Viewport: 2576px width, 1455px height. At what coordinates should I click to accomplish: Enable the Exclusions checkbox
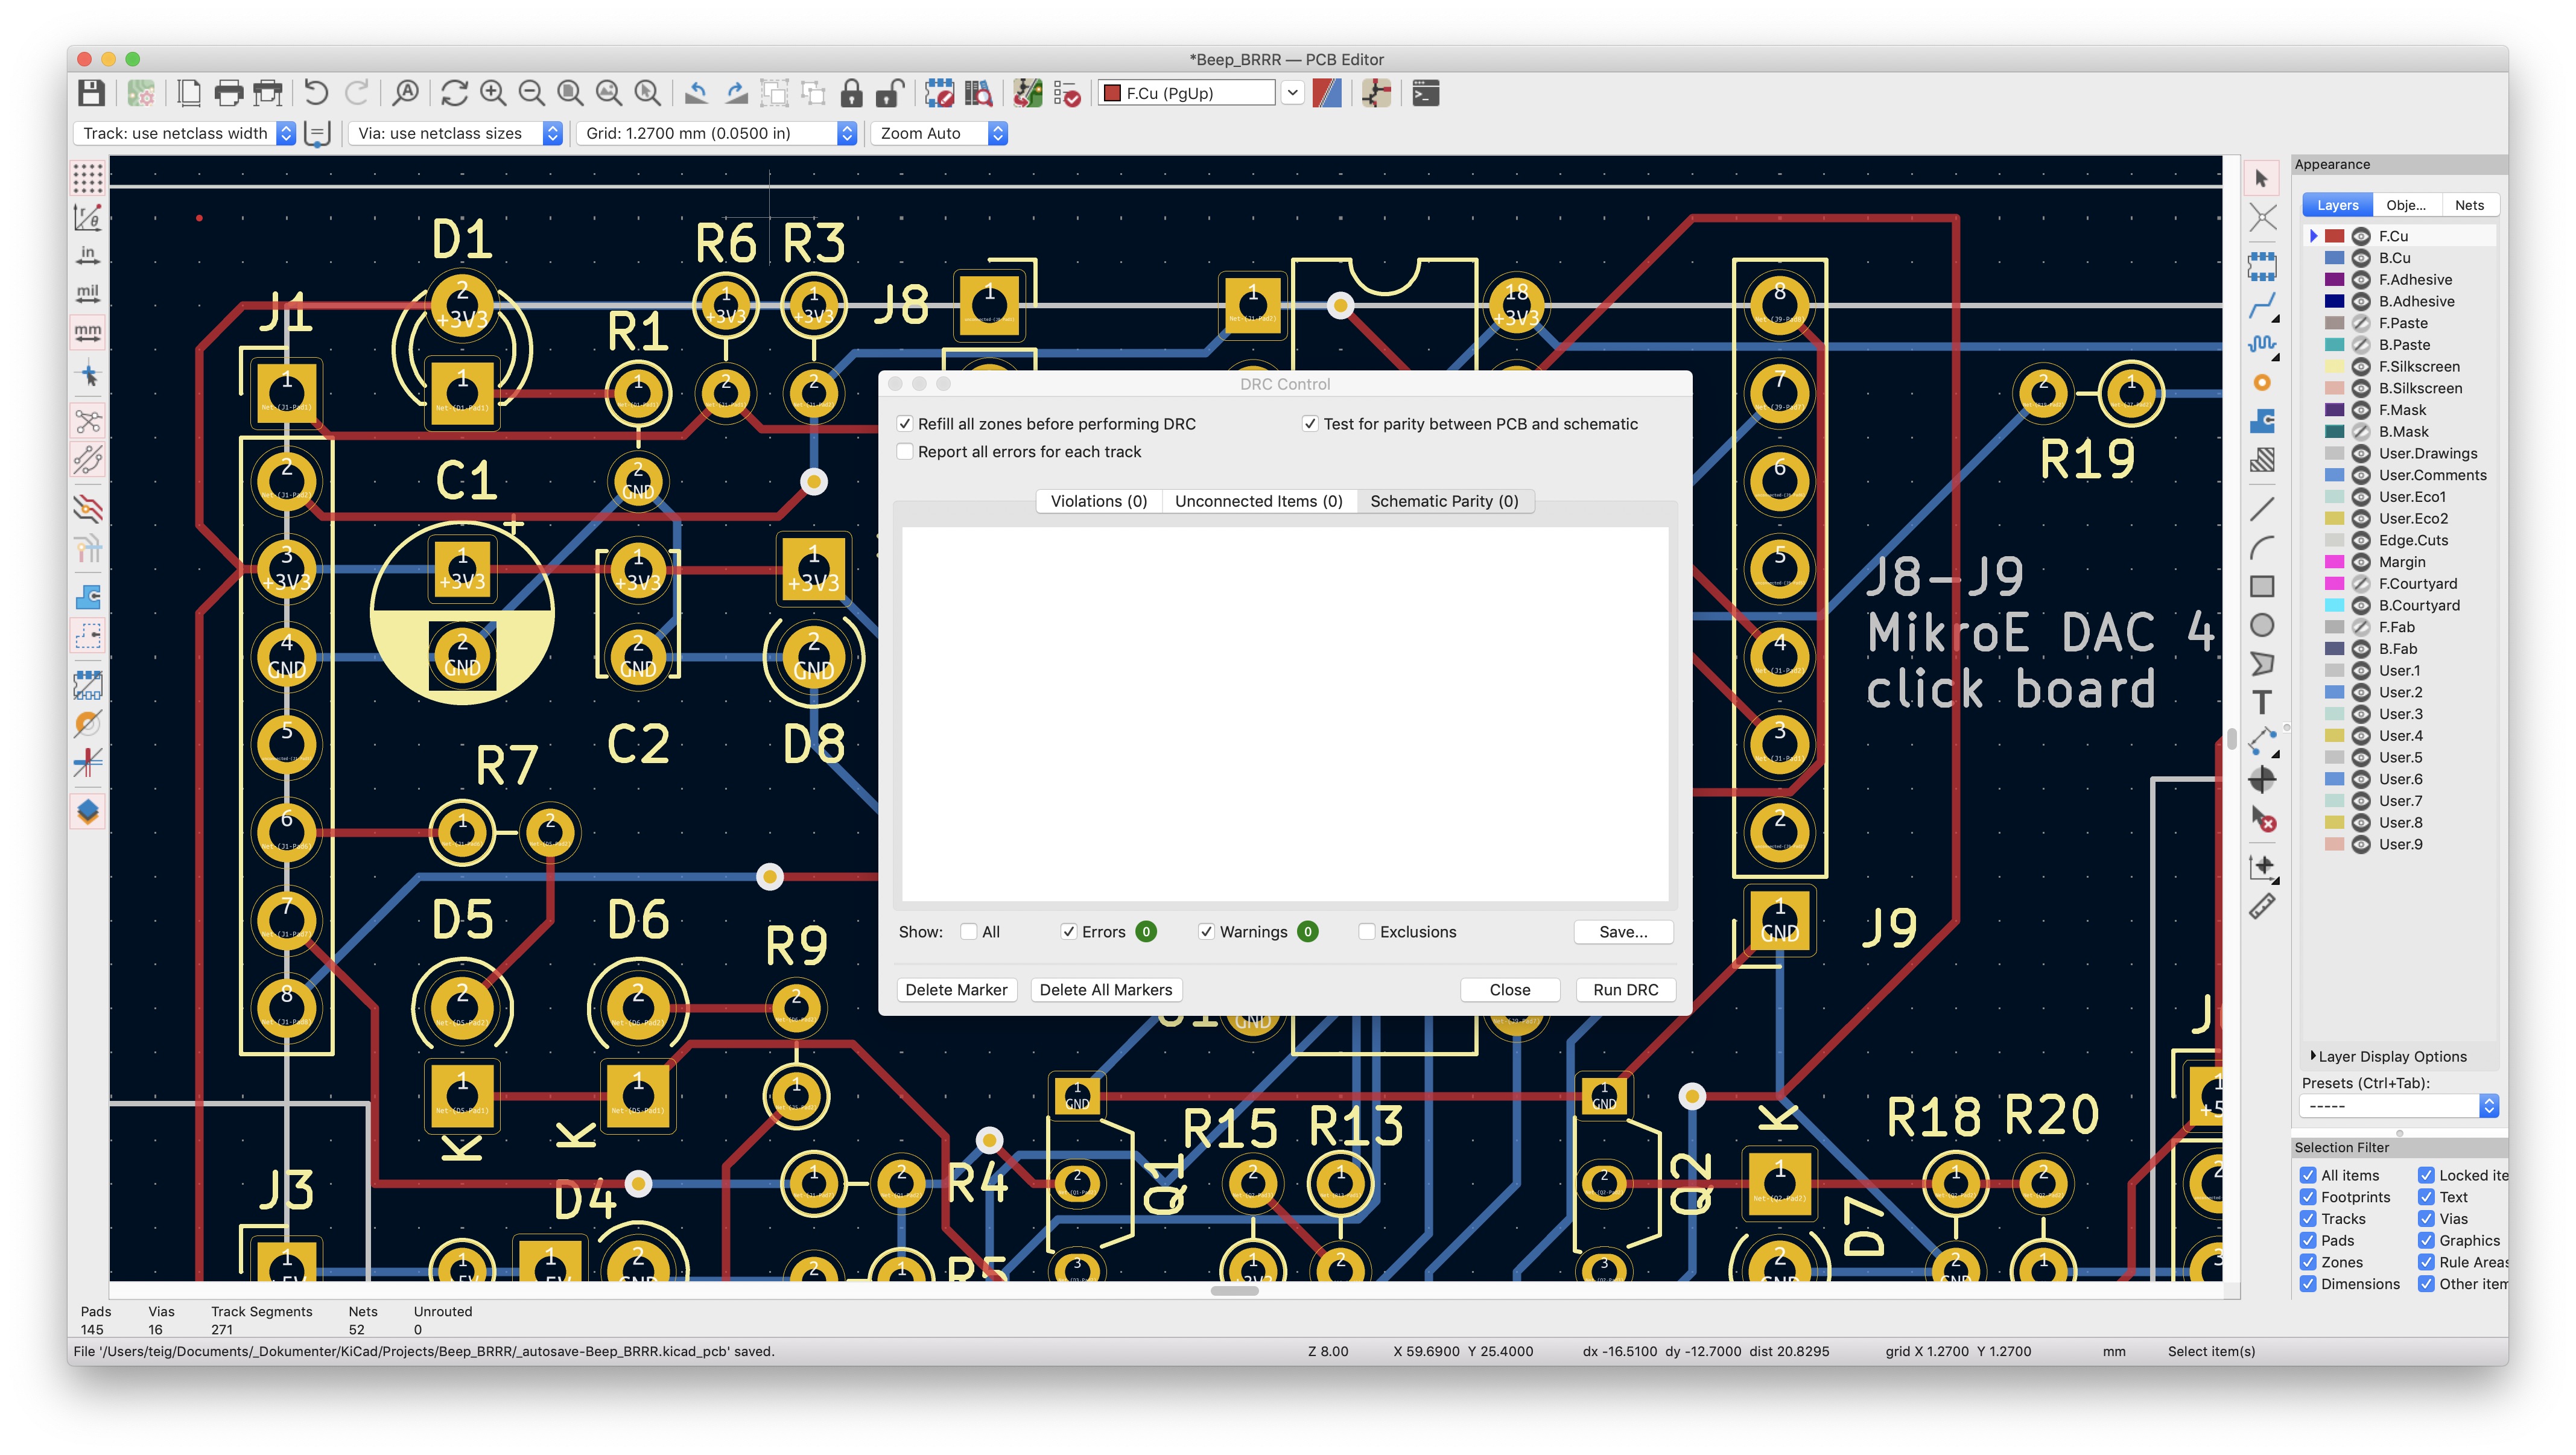tap(1367, 932)
